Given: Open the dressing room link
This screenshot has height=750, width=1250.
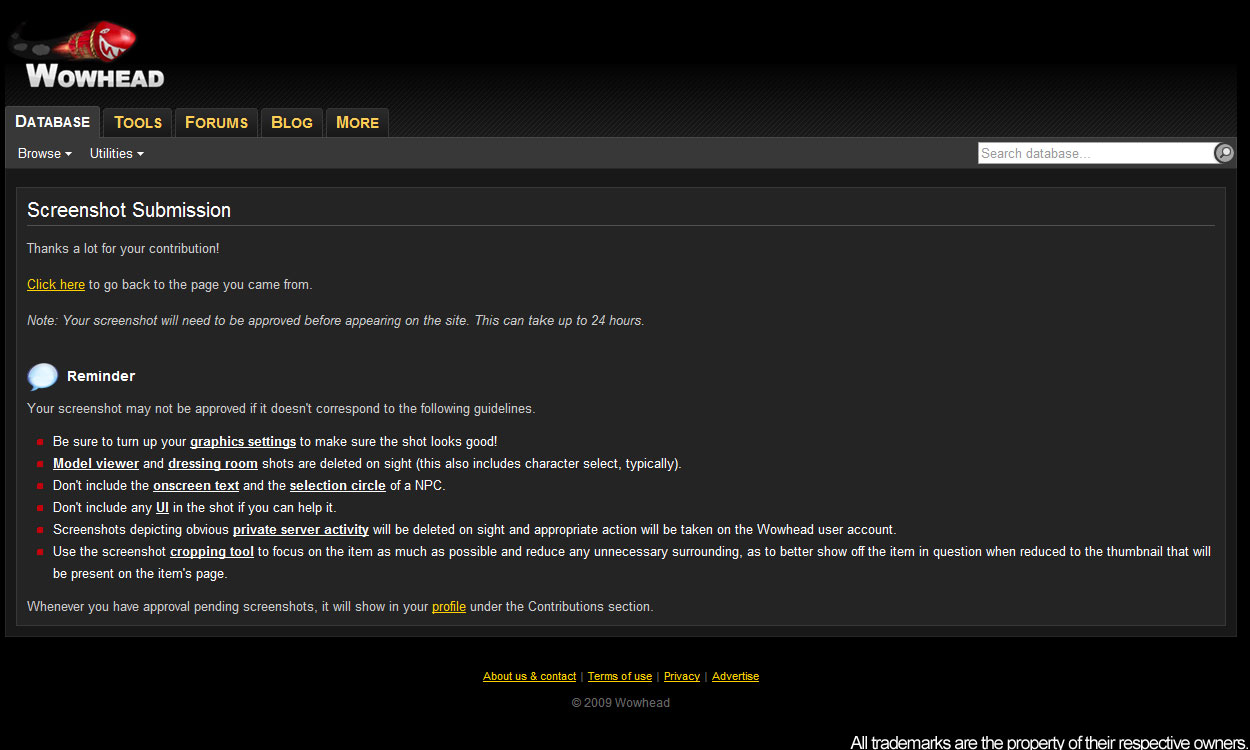Looking at the screenshot, I should tap(213, 463).
